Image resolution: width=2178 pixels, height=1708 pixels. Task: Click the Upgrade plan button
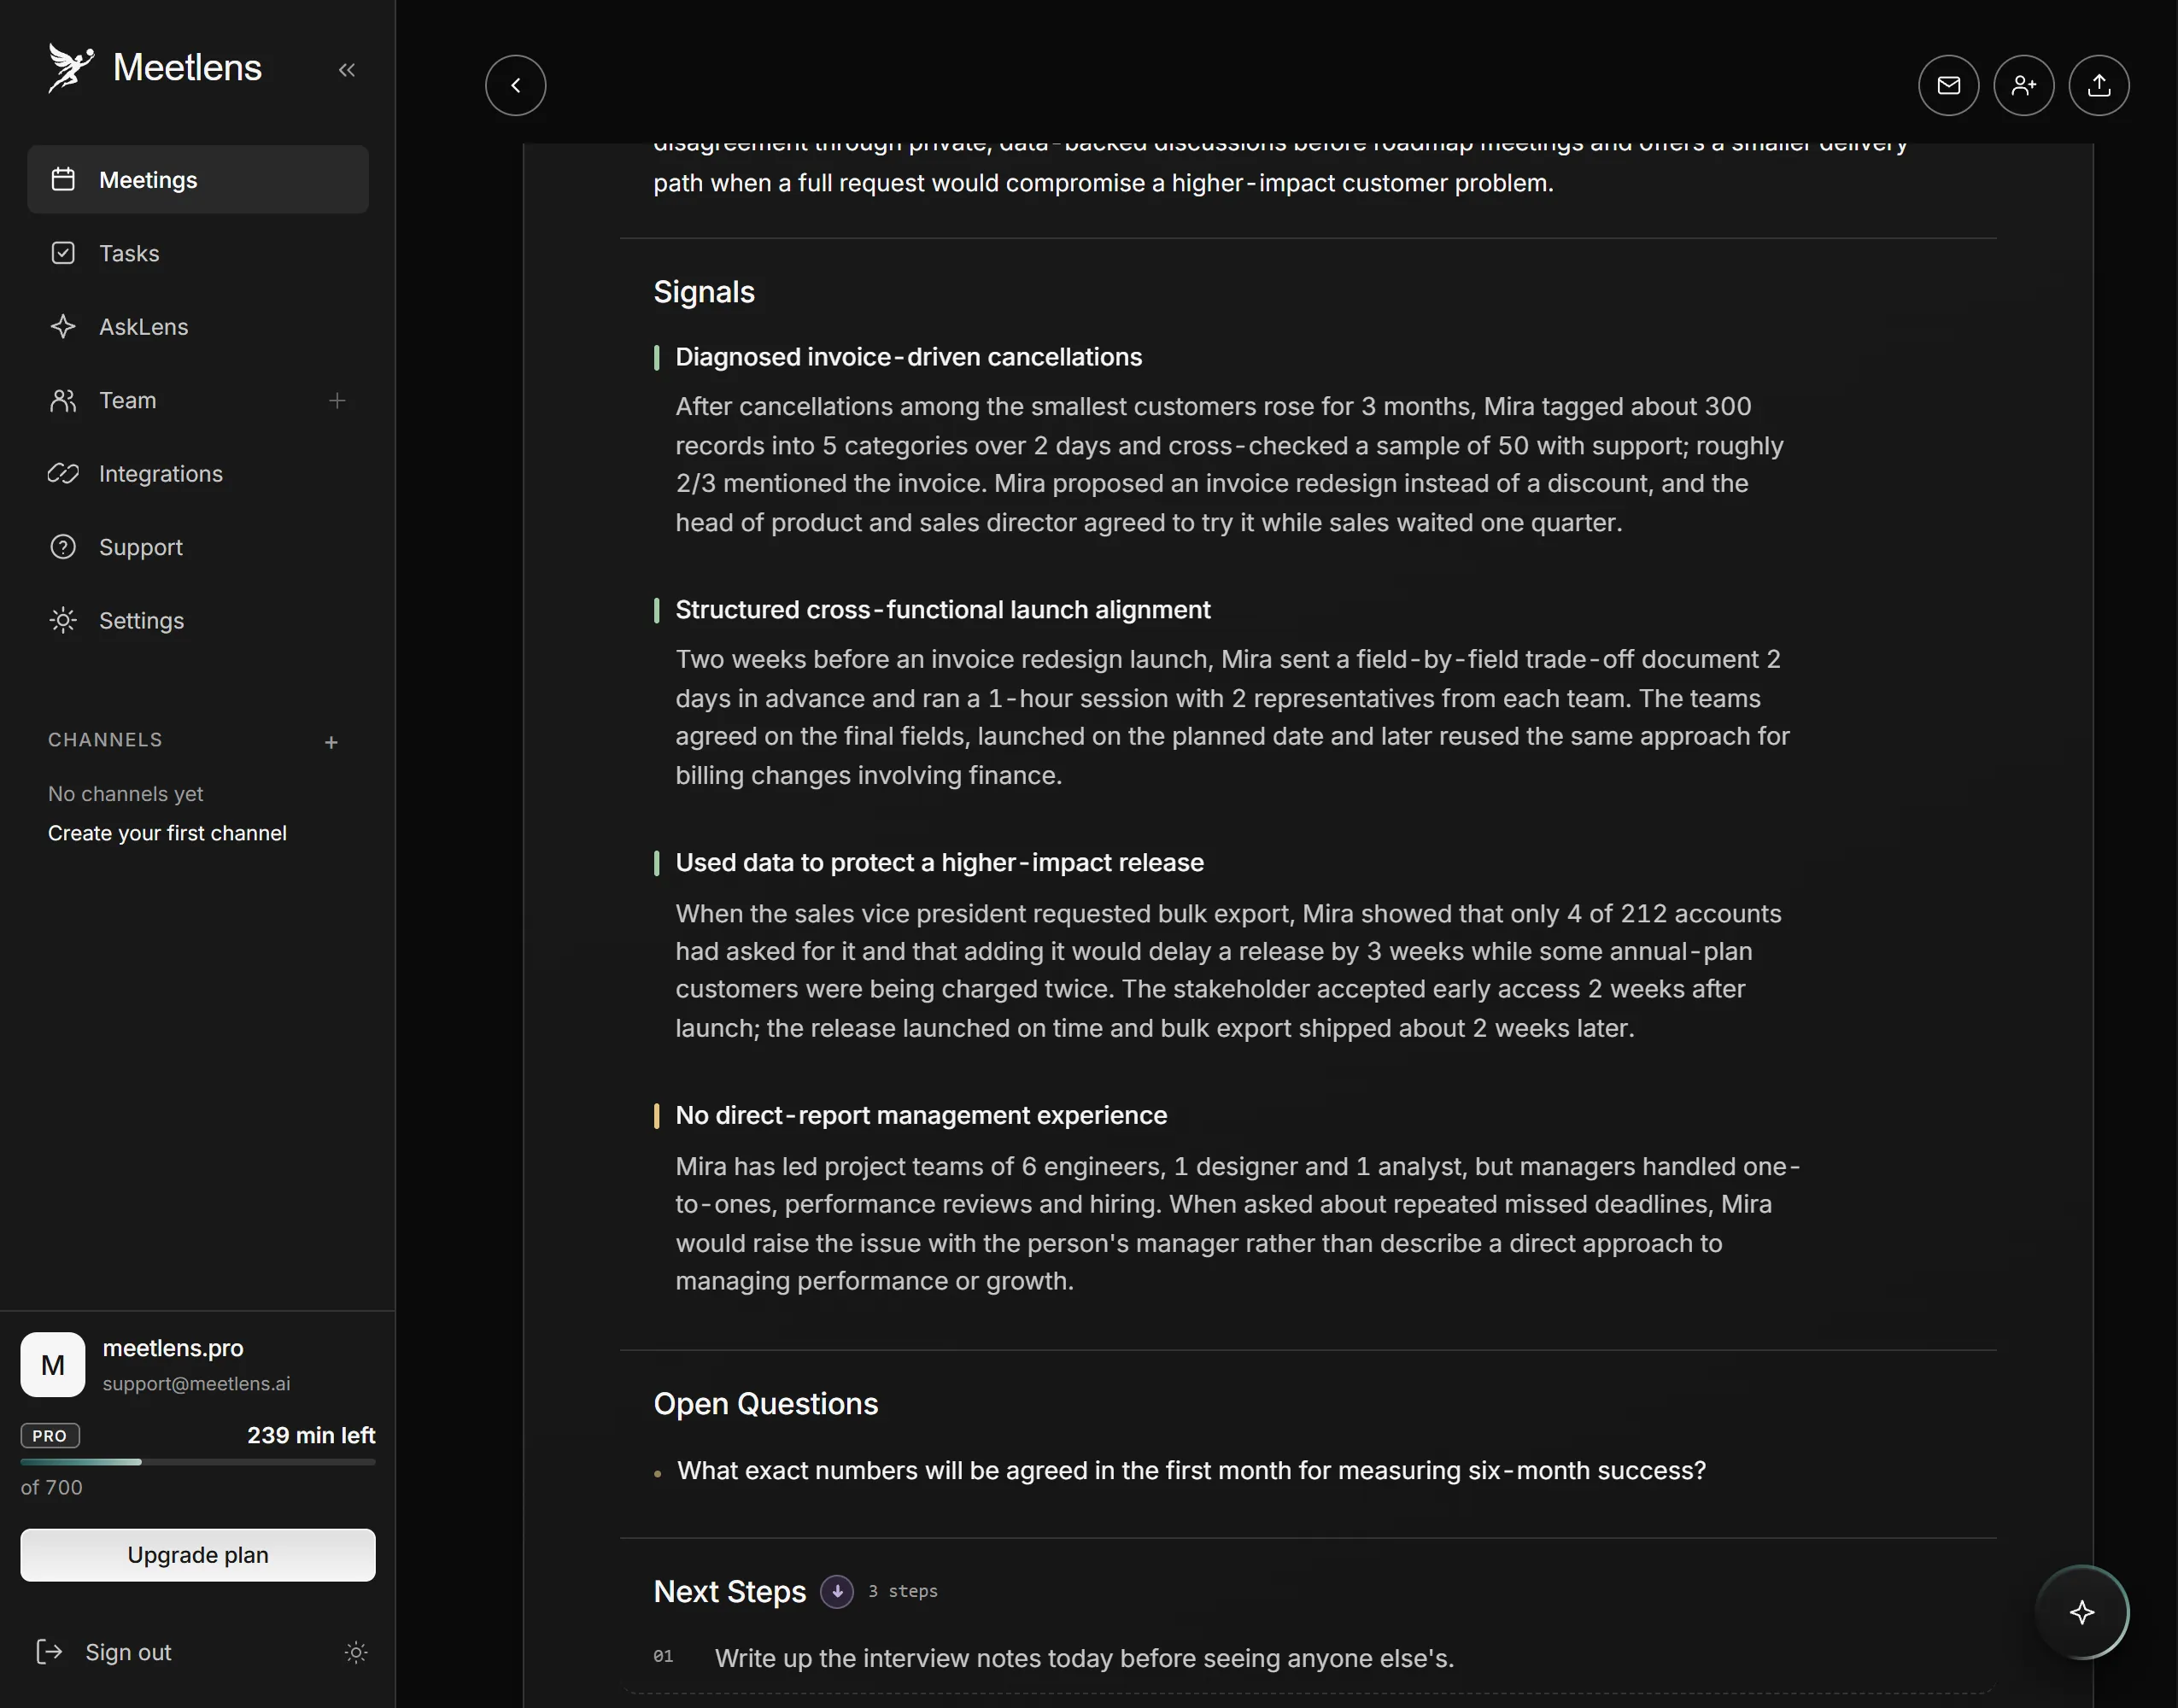click(198, 1555)
